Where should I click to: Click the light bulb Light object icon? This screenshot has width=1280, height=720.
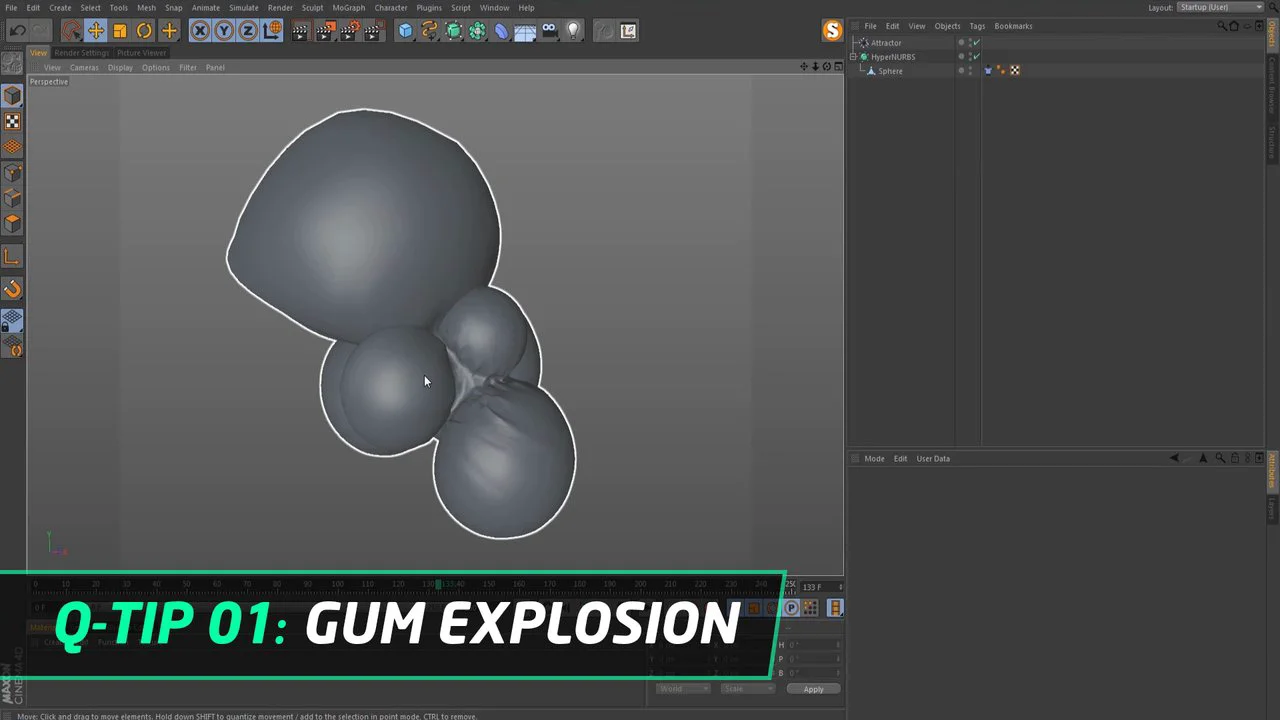click(x=573, y=31)
